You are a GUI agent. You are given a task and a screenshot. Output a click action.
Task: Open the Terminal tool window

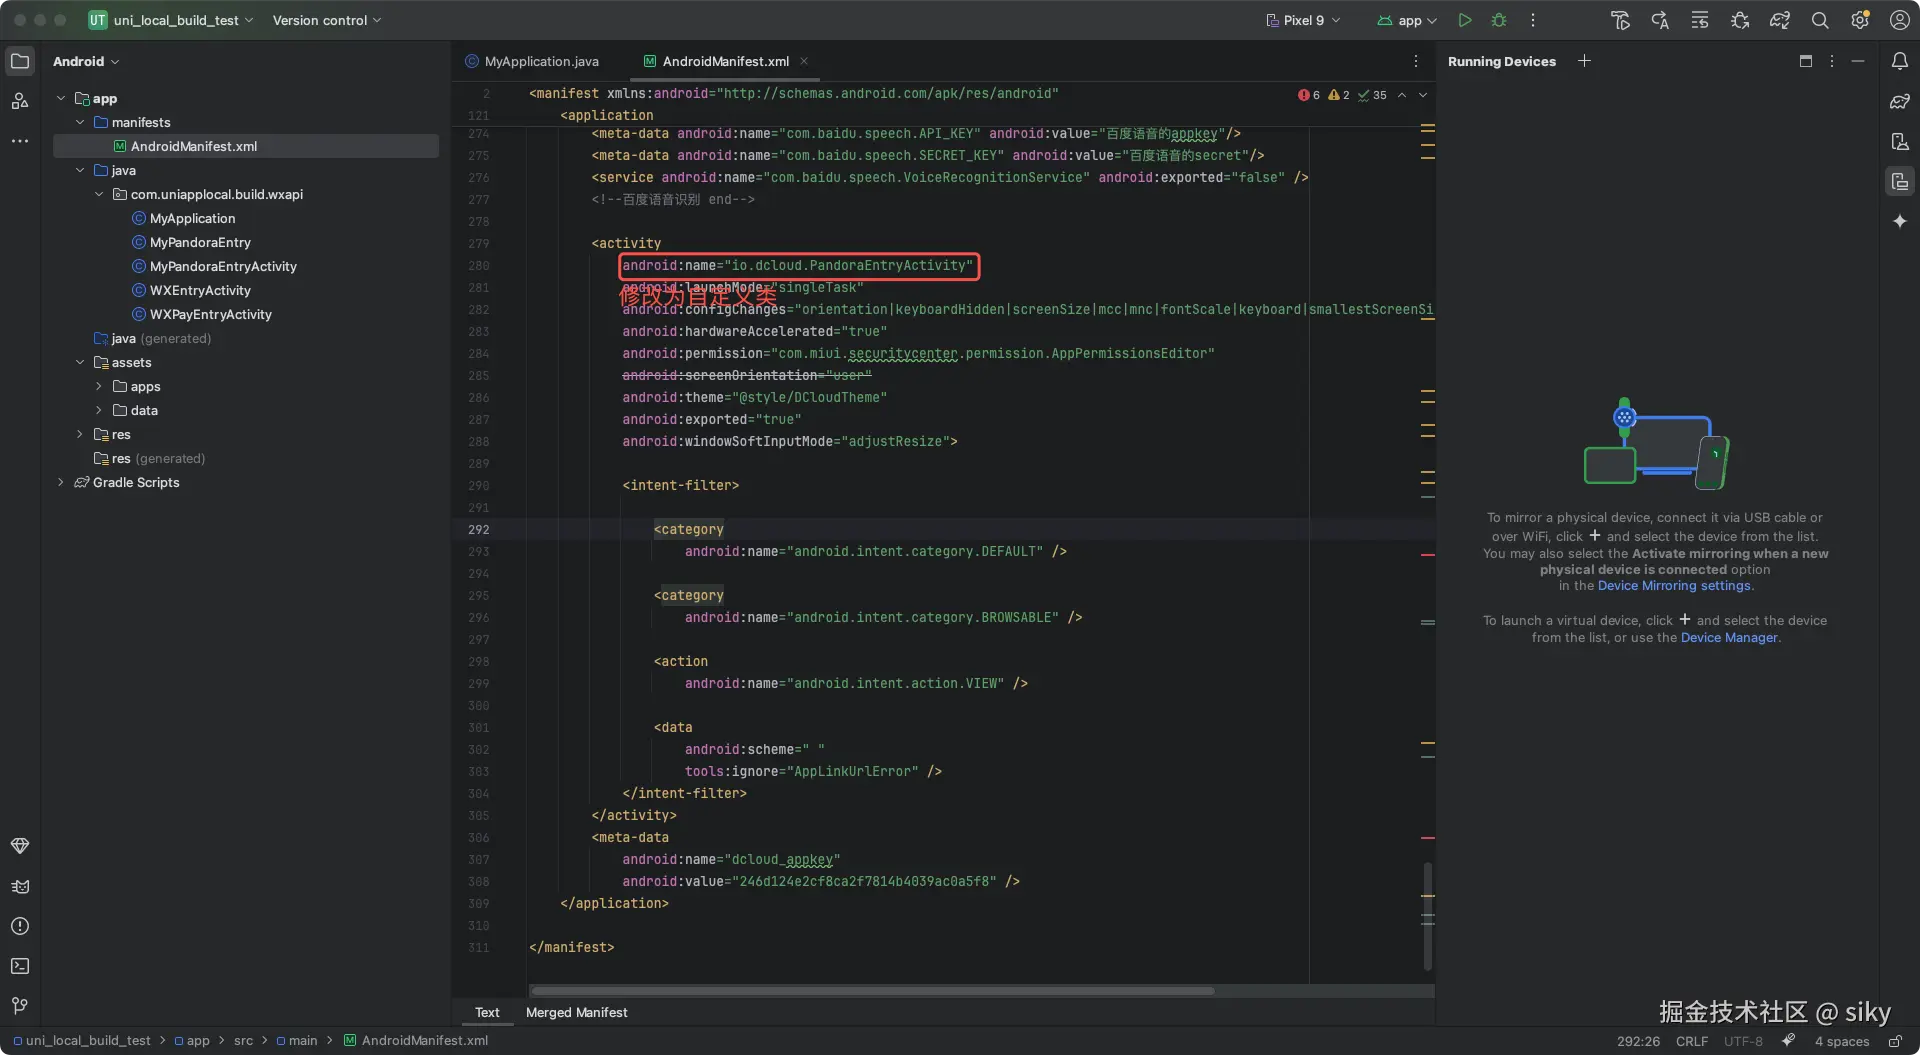coord(20,966)
